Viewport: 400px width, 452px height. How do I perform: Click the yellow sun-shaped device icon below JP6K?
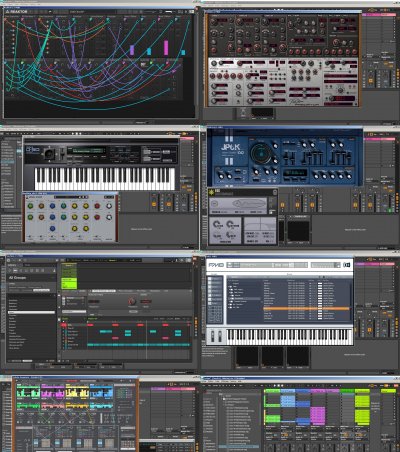tap(211, 192)
